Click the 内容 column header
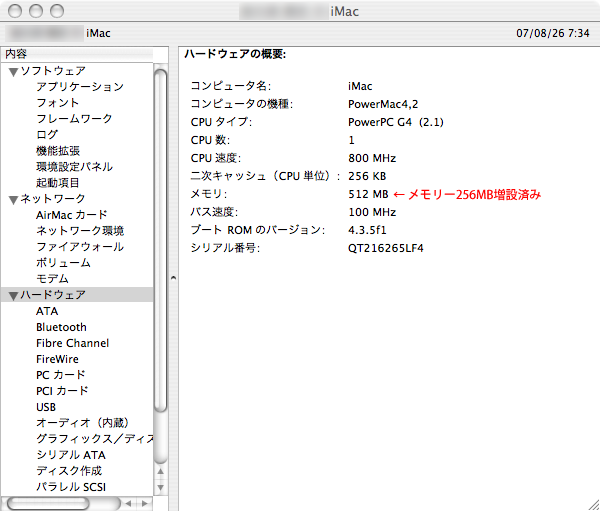Screen dimensions: 600x511 click(77, 54)
